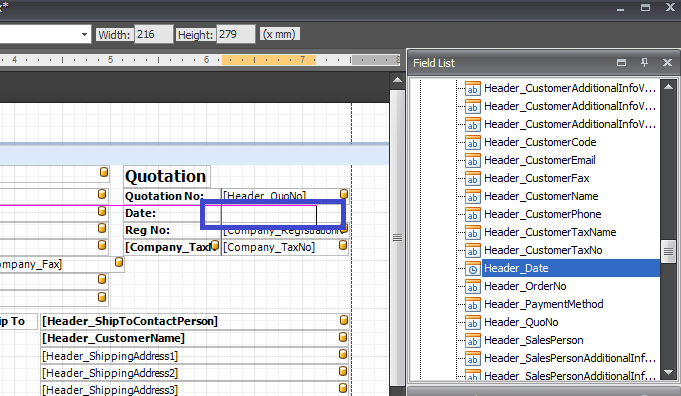Maximize the Field List panel

[x=621, y=63]
